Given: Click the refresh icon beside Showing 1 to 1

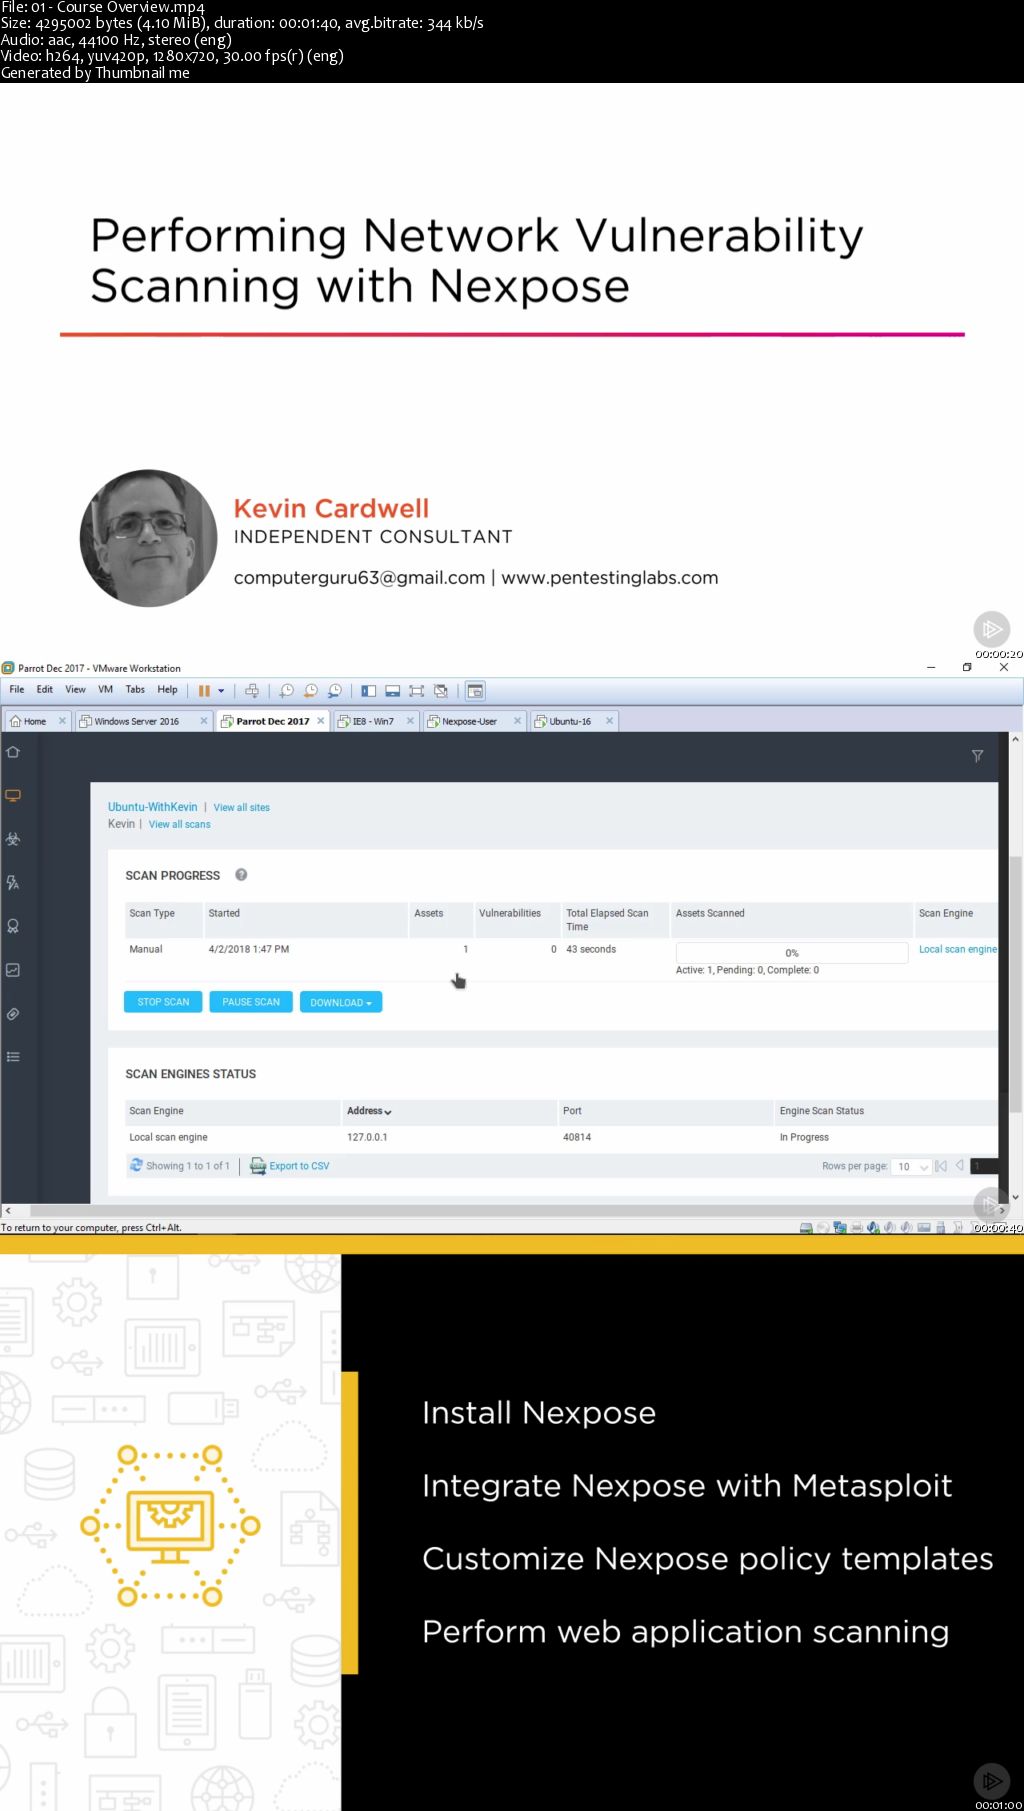Looking at the screenshot, I should [136, 1165].
